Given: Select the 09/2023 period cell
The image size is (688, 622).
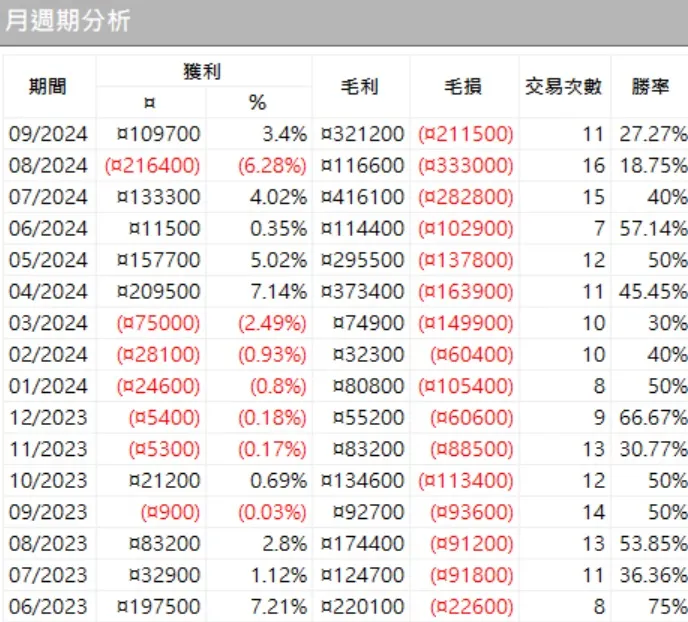Looking at the screenshot, I should pyautogui.click(x=48, y=512).
